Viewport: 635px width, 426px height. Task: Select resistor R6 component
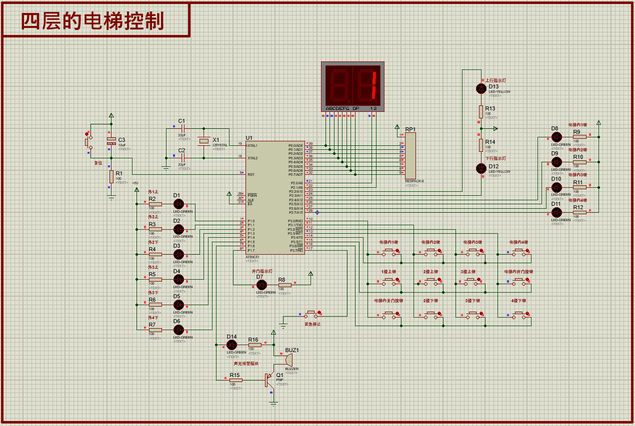coord(155,305)
